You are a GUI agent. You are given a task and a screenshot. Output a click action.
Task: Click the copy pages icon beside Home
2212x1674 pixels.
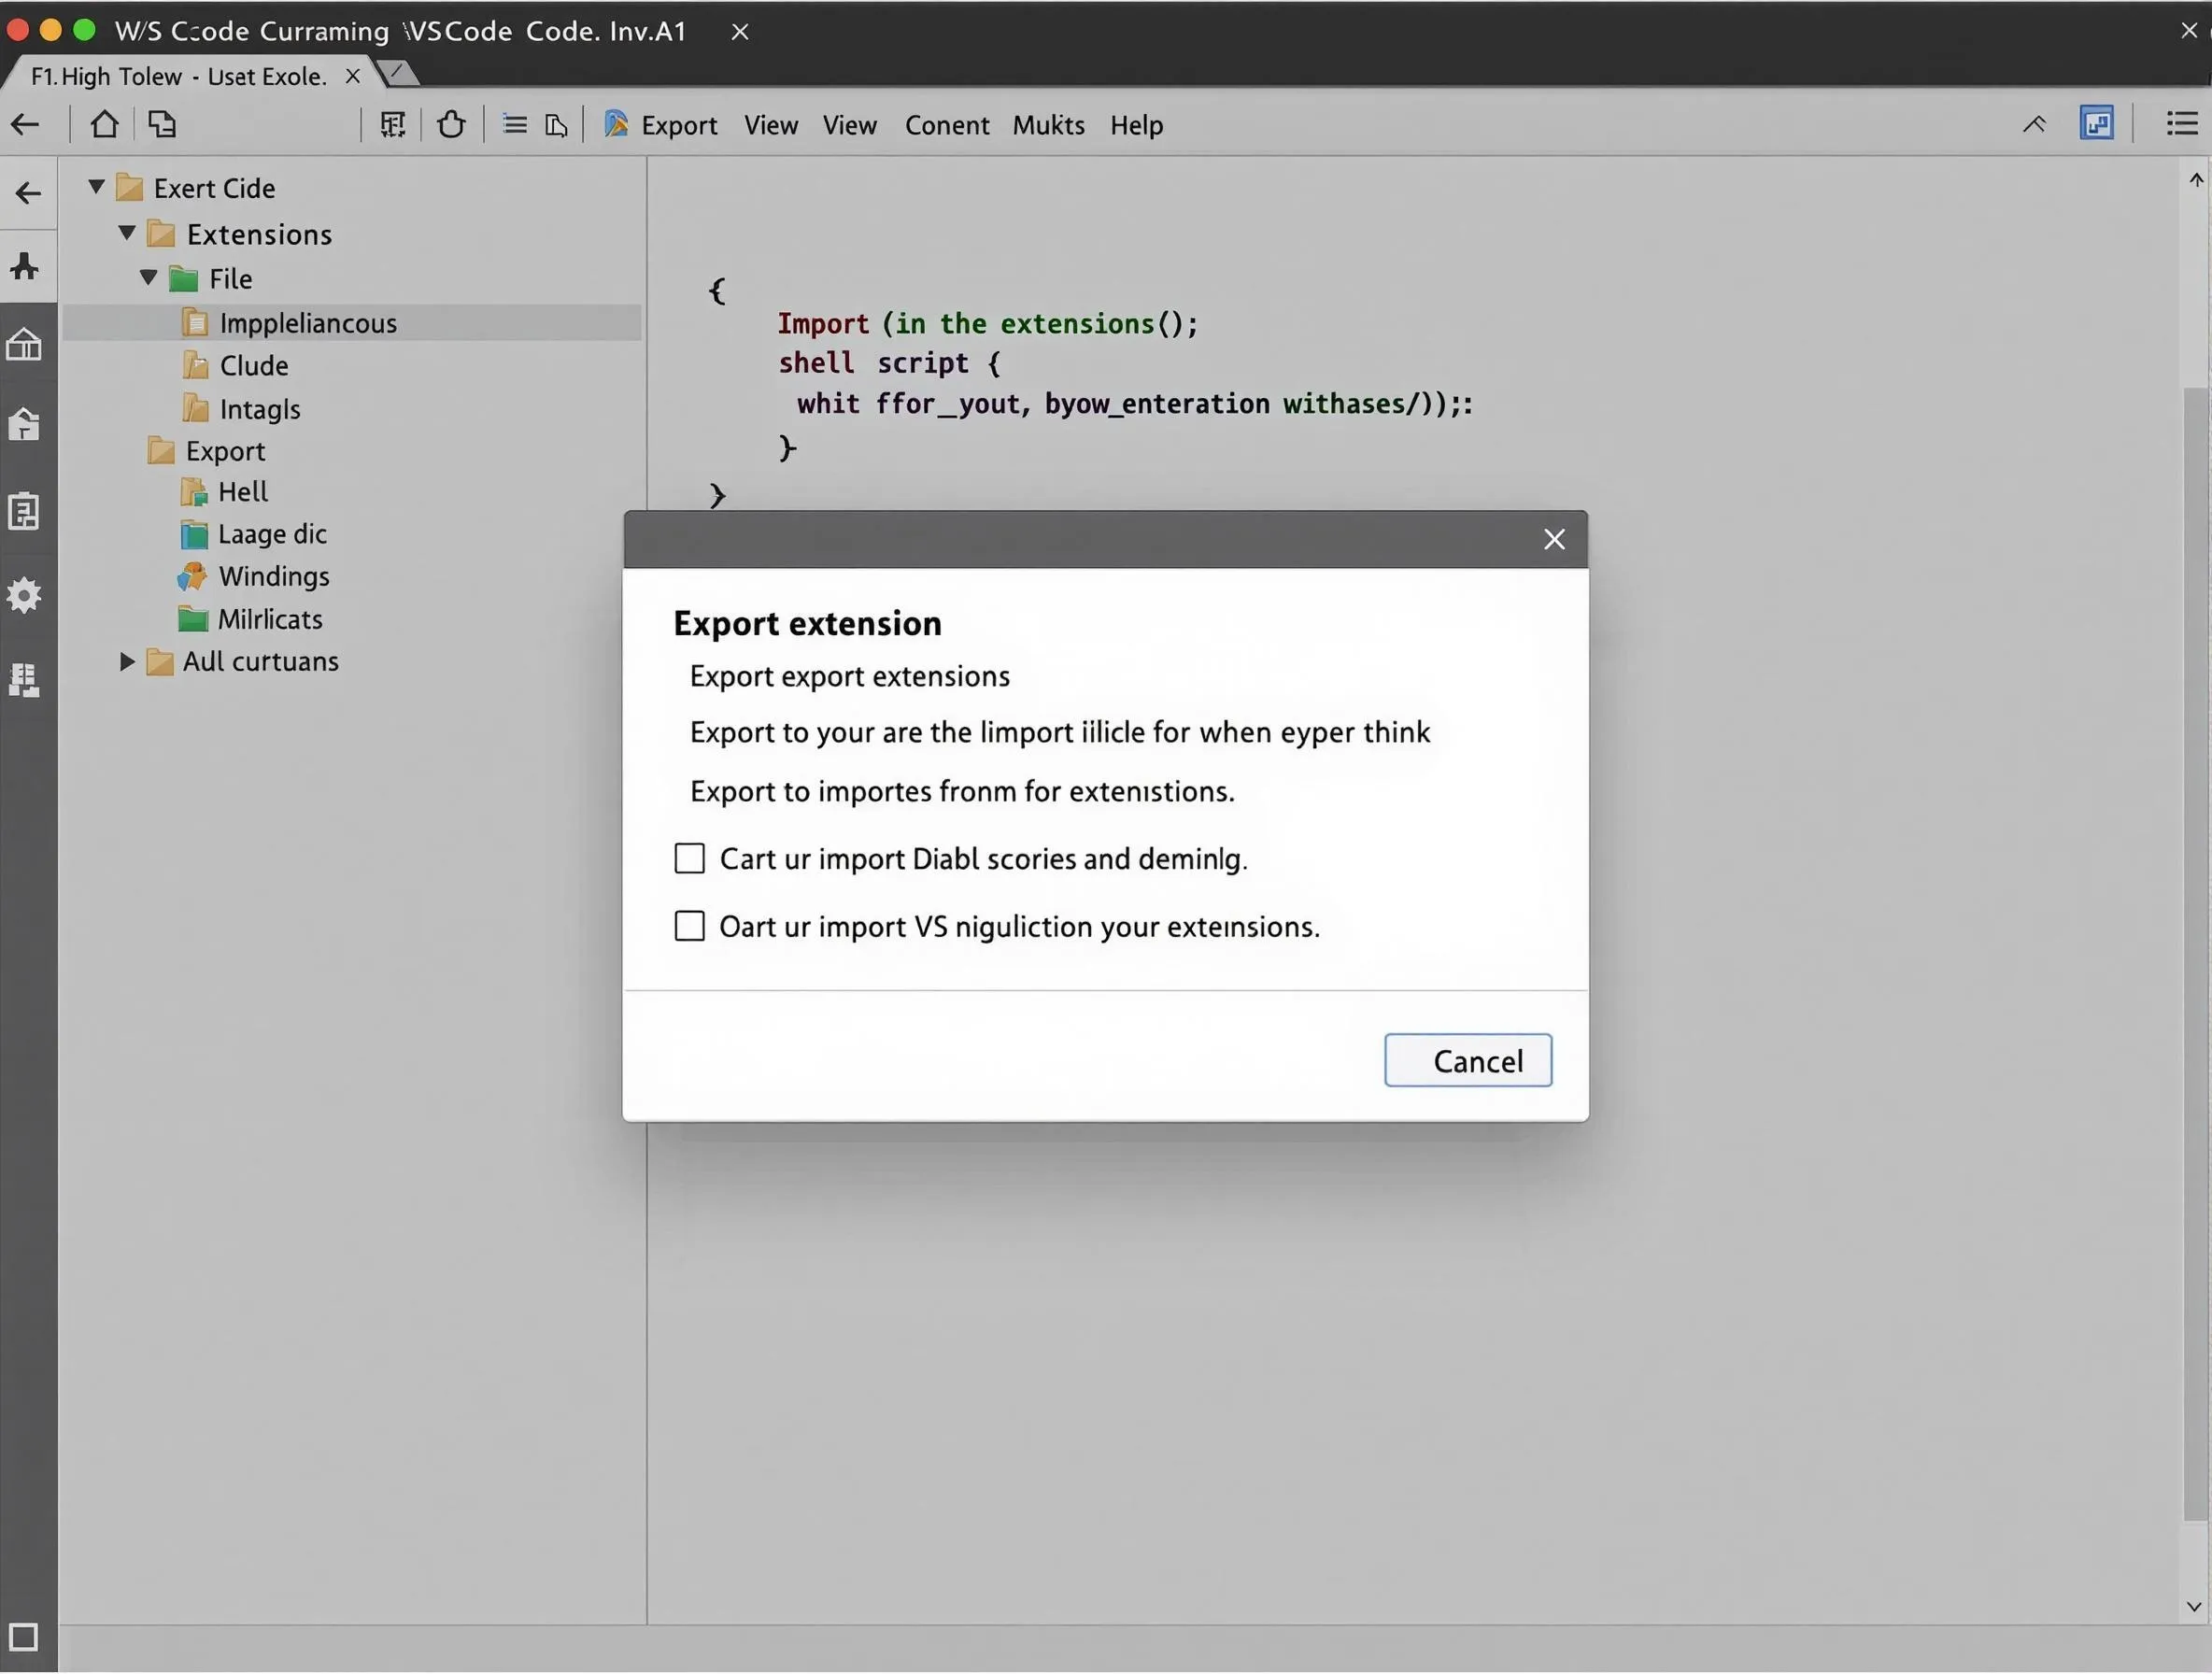pyautogui.click(x=162, y=124)
